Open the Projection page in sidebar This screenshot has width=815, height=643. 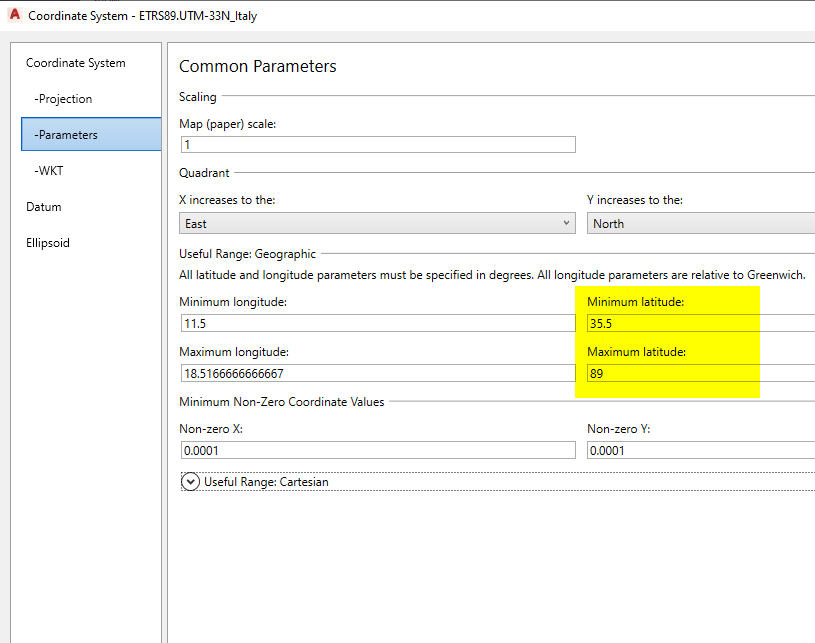(x=63, y=99)
